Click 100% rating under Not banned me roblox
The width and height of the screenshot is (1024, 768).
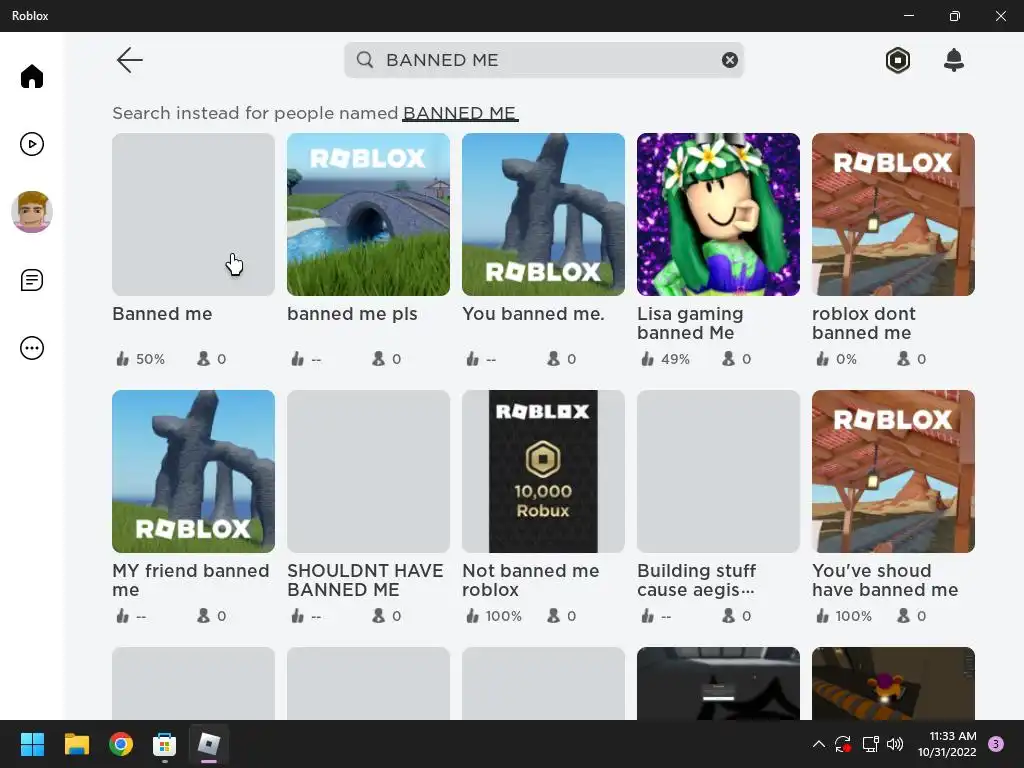coord(504,616)
